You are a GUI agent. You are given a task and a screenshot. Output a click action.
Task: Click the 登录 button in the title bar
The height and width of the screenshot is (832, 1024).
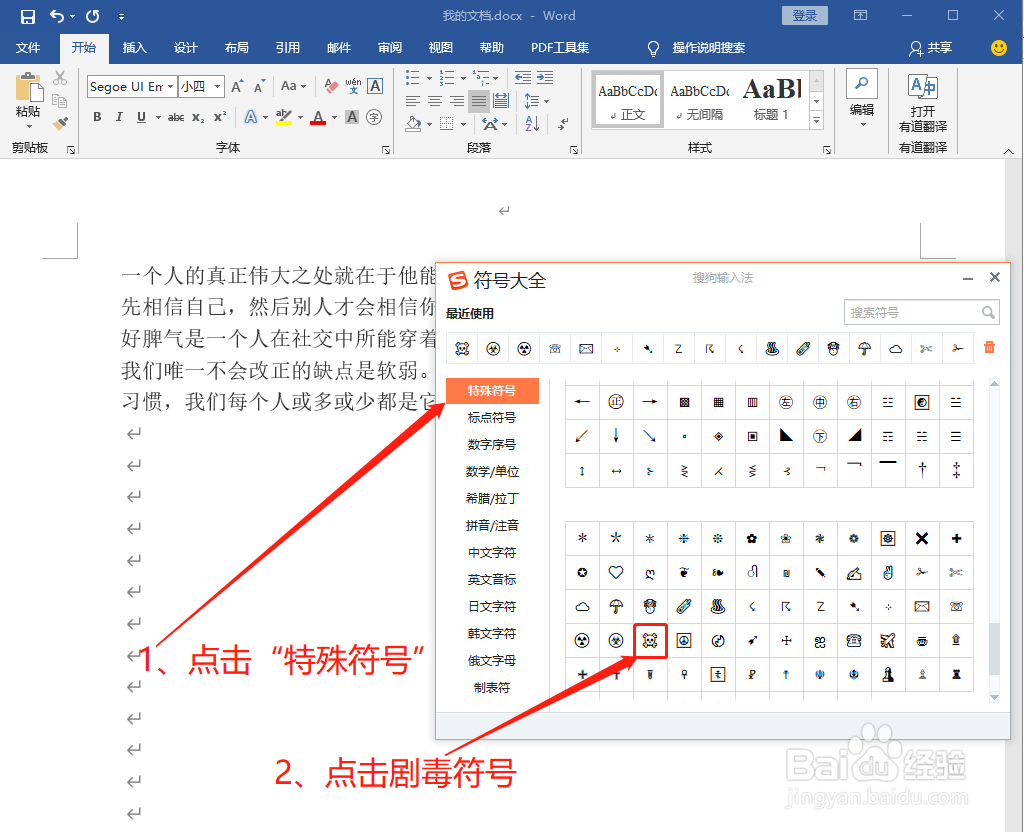point(804,16)
